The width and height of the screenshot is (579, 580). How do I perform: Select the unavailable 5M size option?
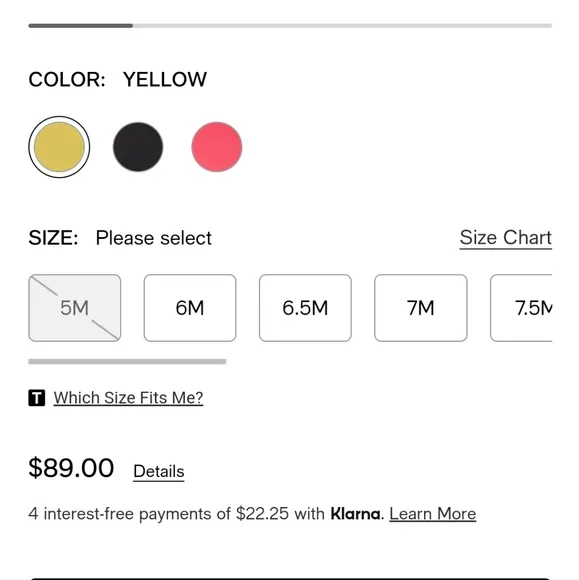click(75, 308)
